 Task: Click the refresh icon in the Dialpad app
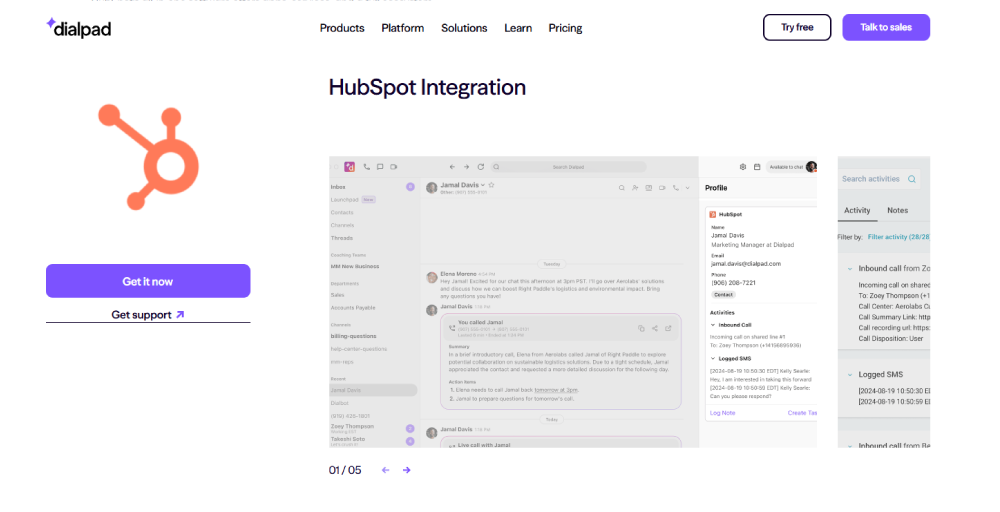click(x=480, y=167)
